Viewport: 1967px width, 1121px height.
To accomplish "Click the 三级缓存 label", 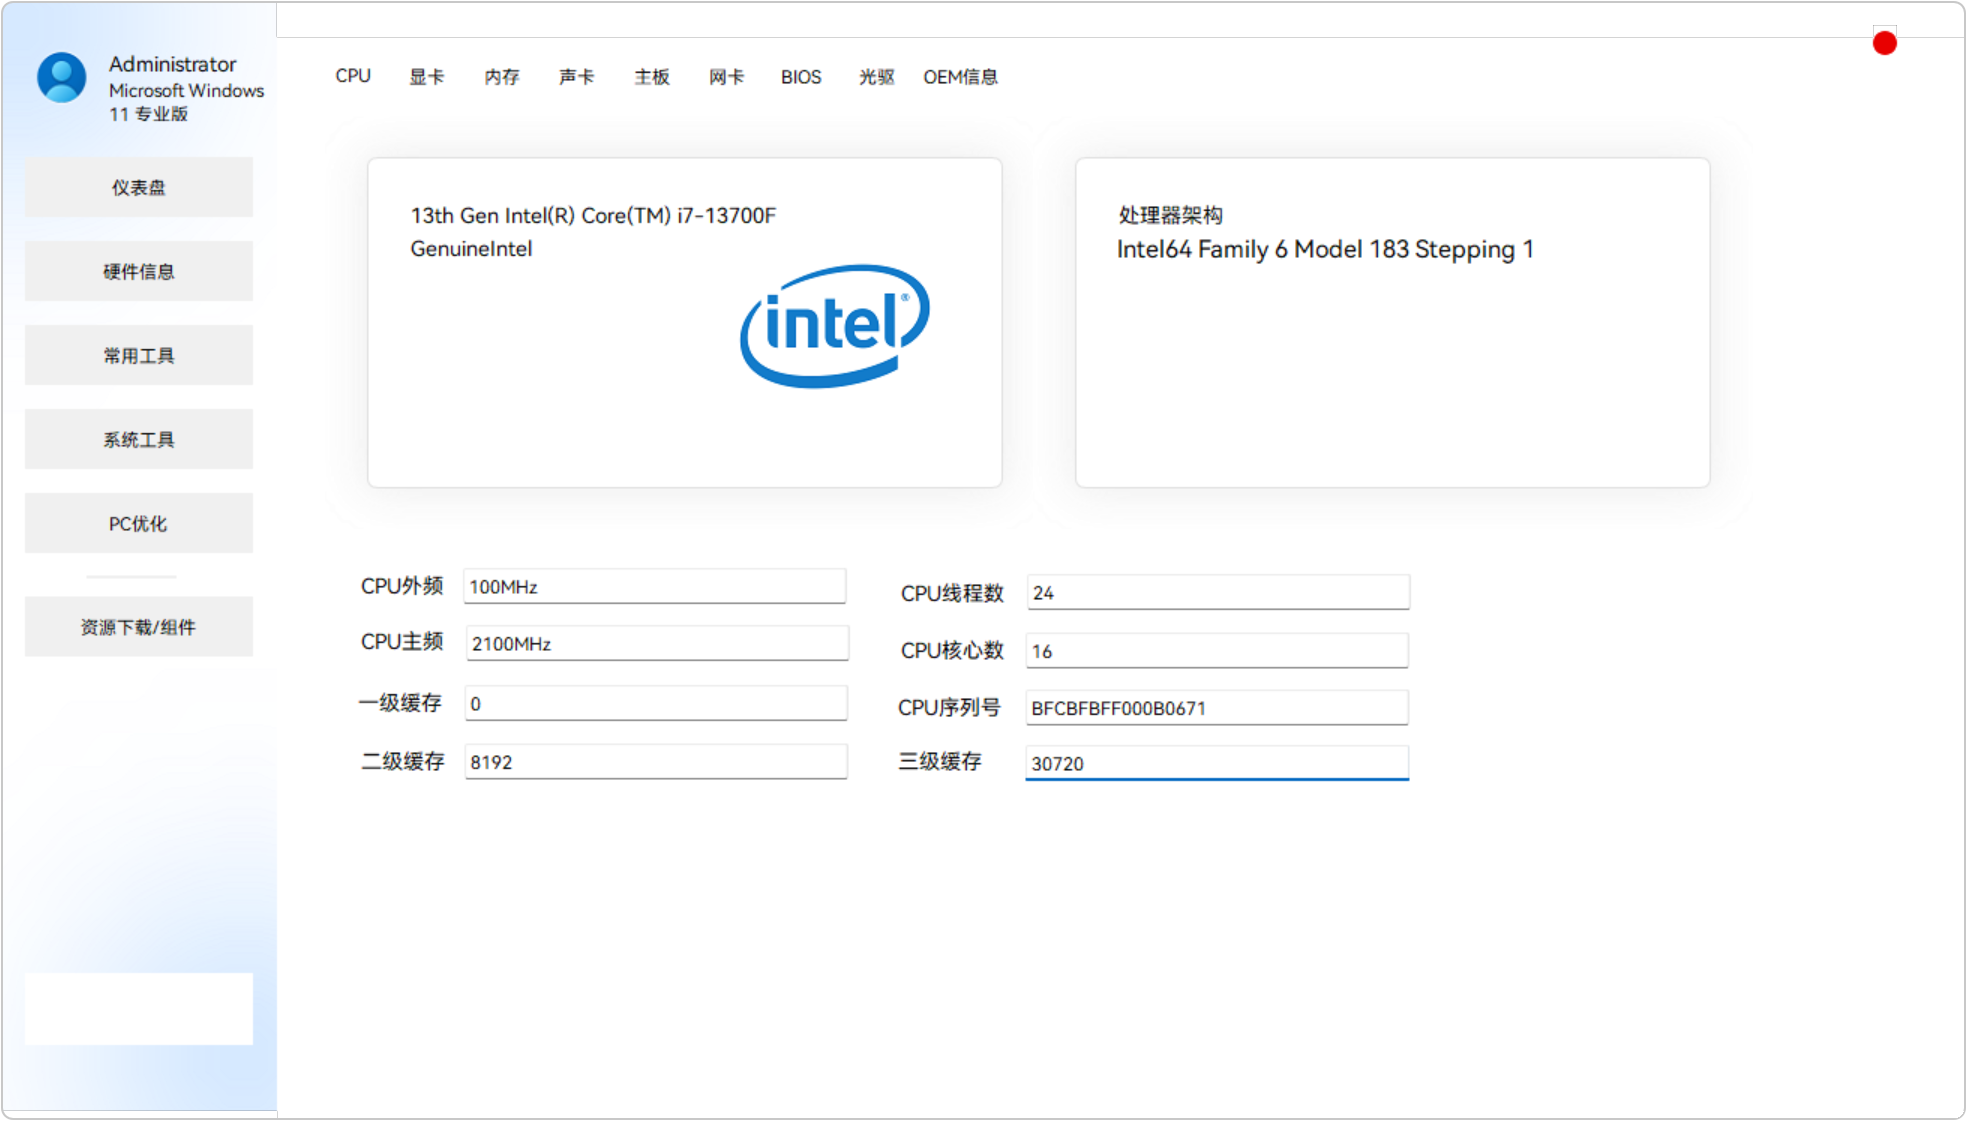I will [x=940, y=762].
